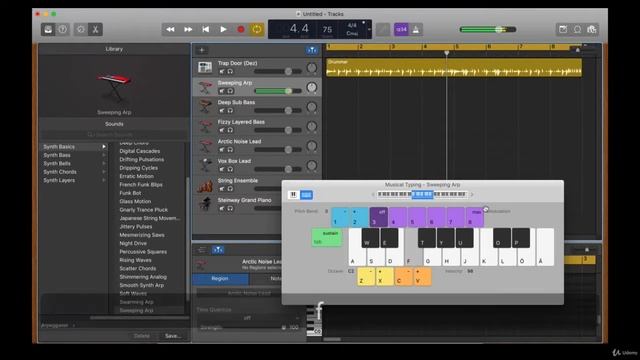Viewport: 640px width, 360px height.
Task: Choose the Smooth Synth Arp sound
Action: (x=142, y=285)
